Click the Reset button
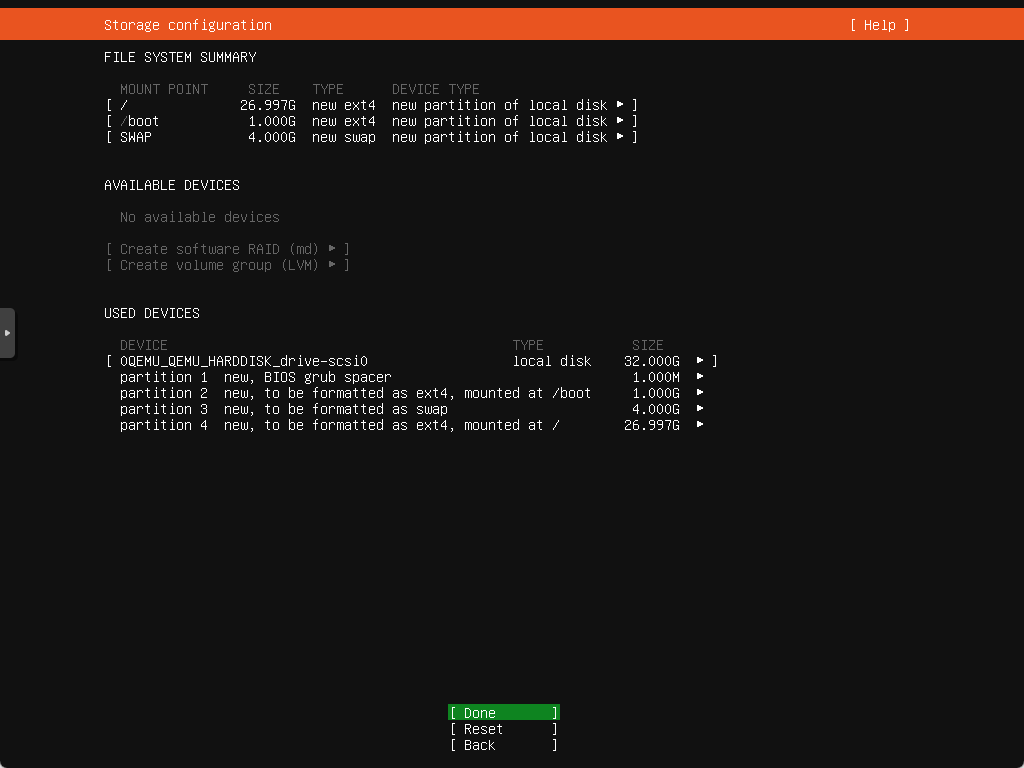1024x768 pixels. (x=503, y=729)
